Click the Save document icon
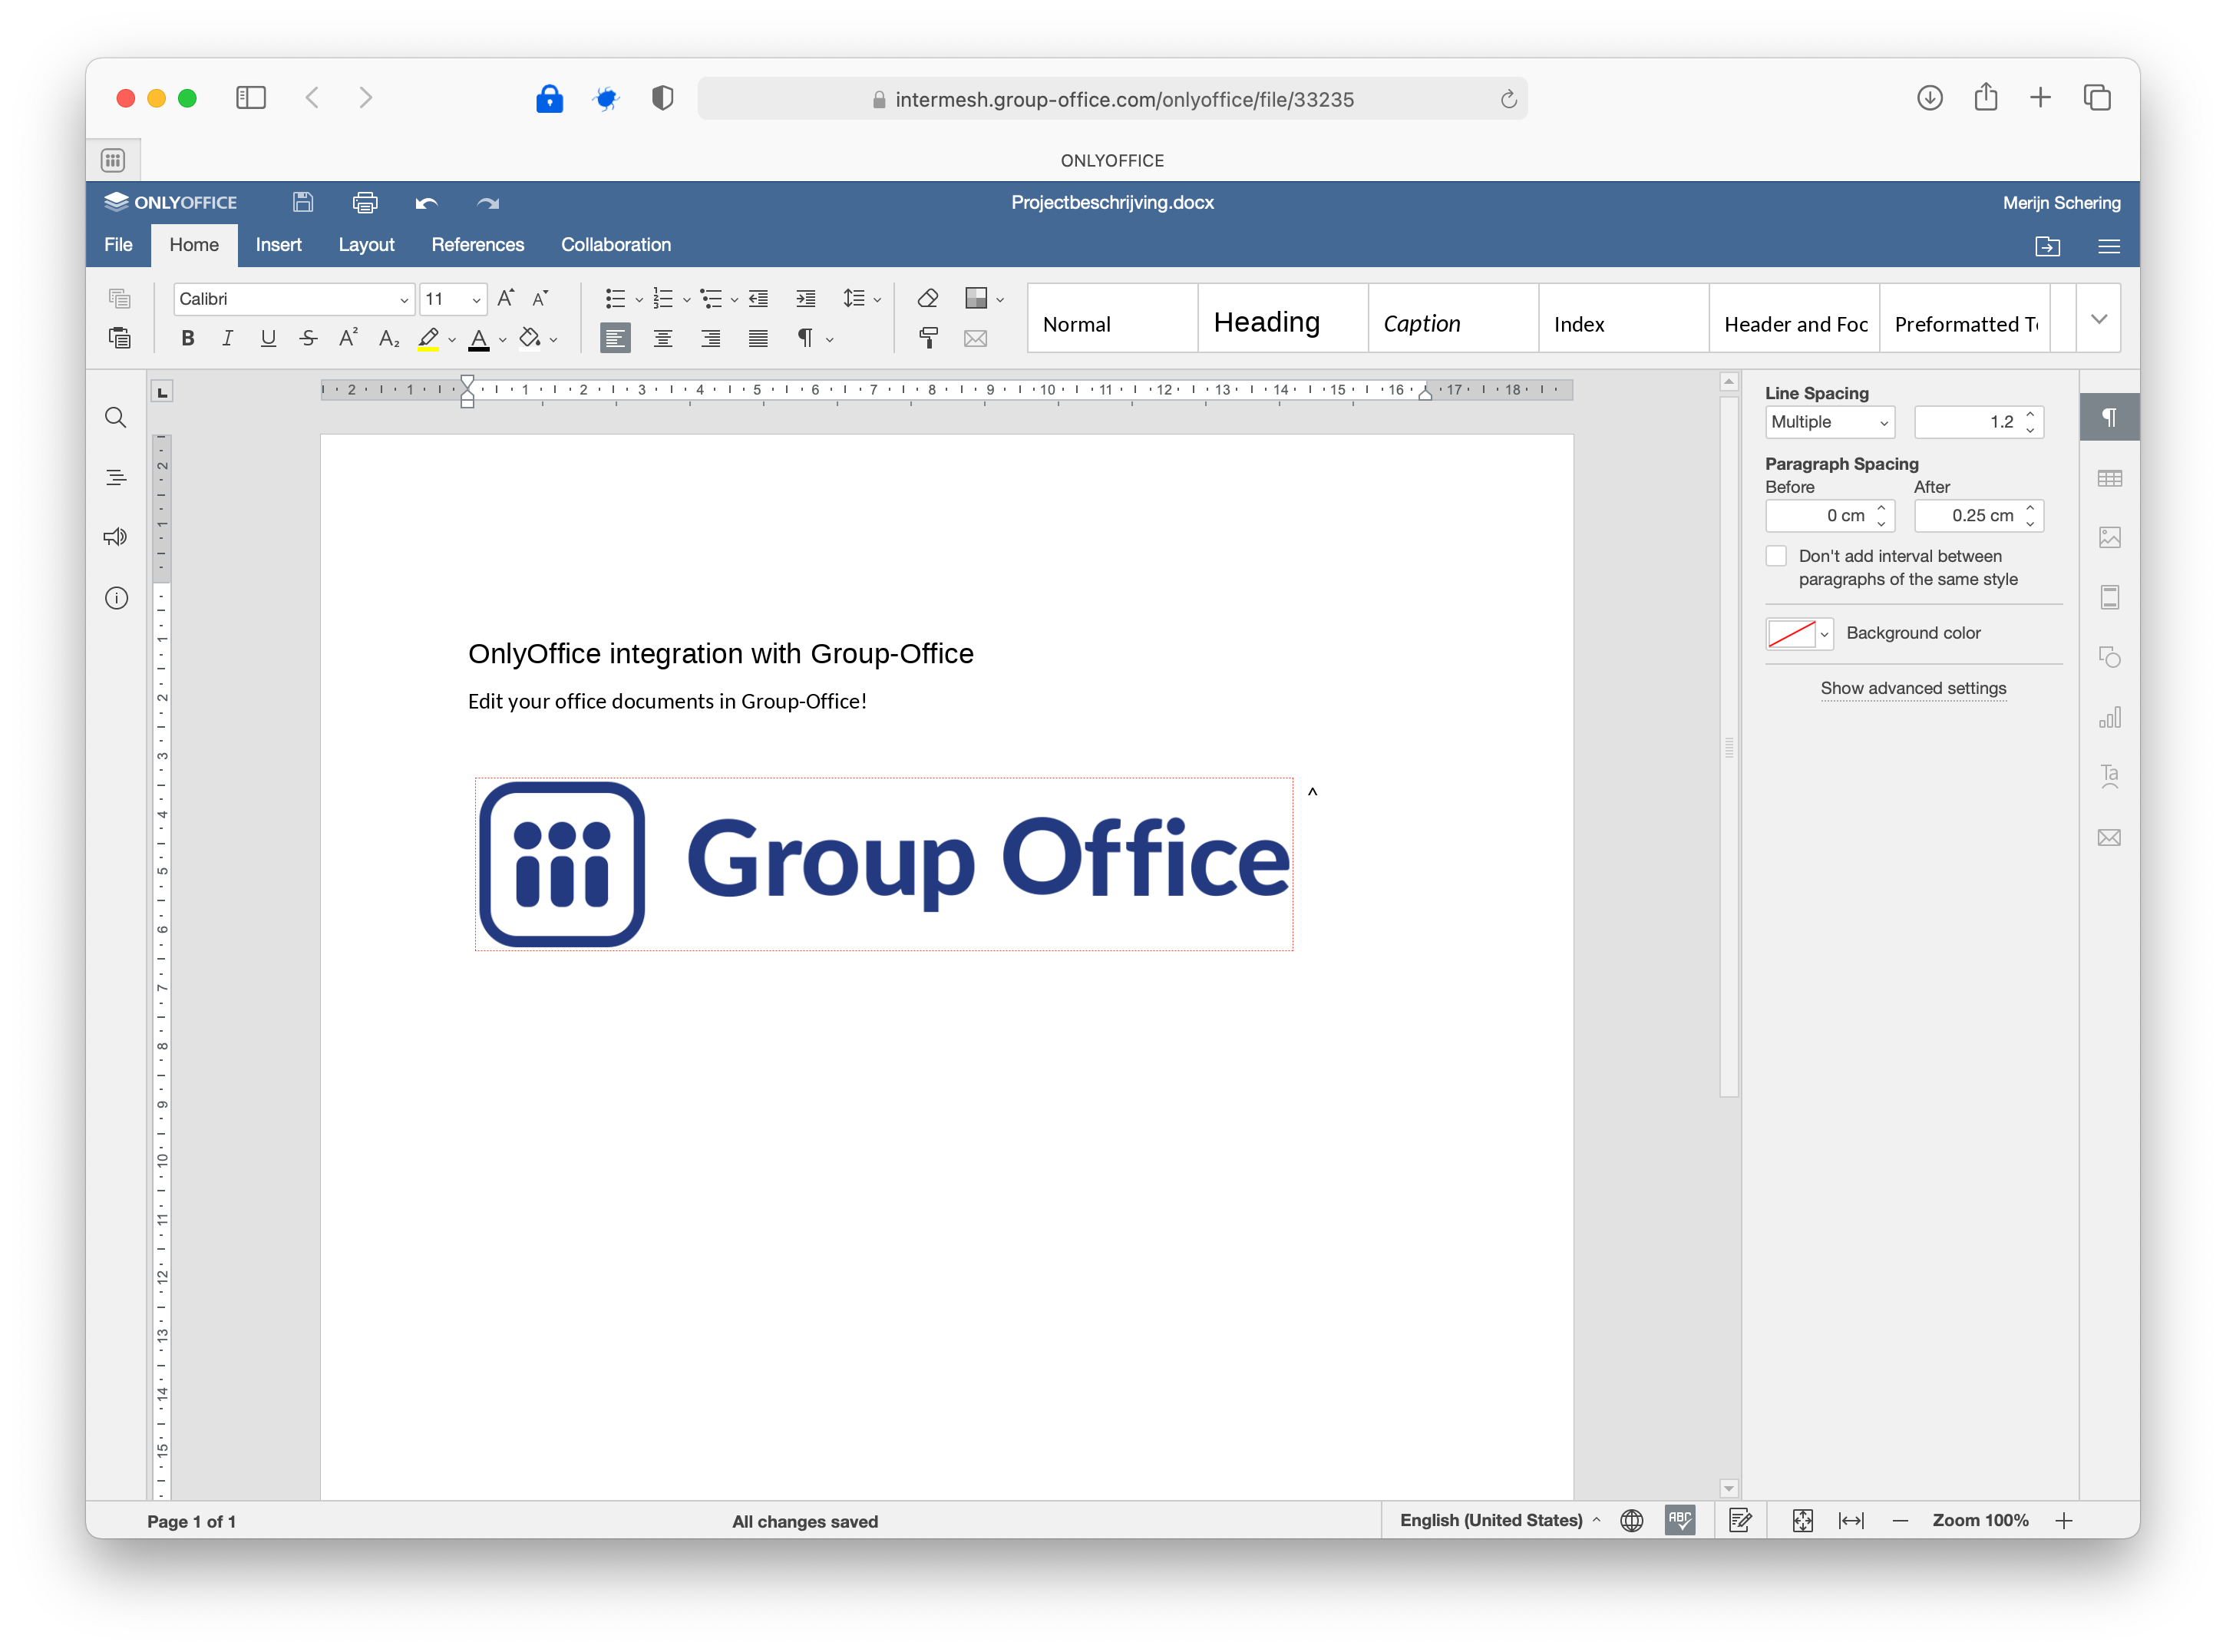Image resolution: width=2226 pixels, height=1652 pixels. point(303,202)
